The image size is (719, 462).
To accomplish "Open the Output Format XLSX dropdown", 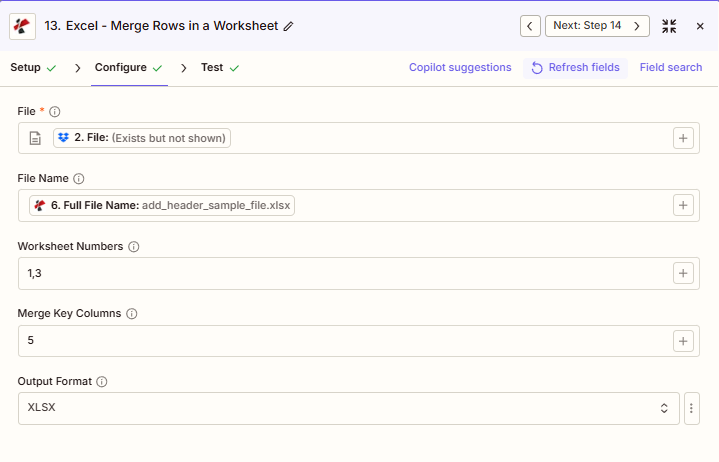I will [x=348, y=408].
